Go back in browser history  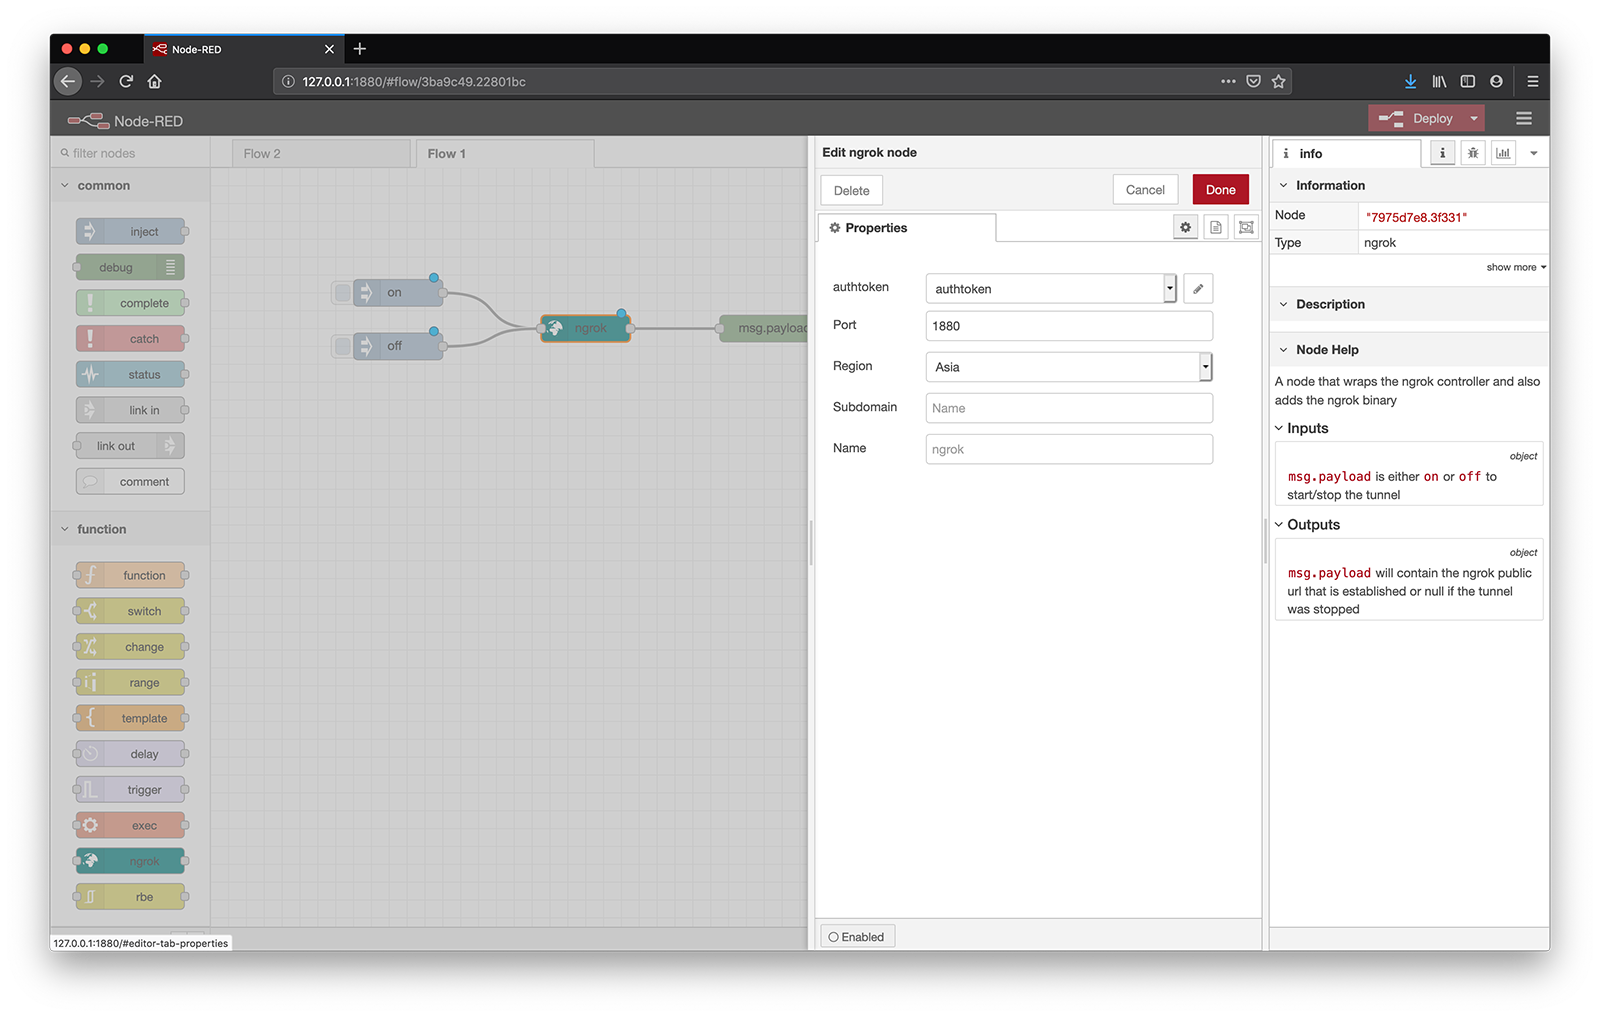tap(67, 81)
